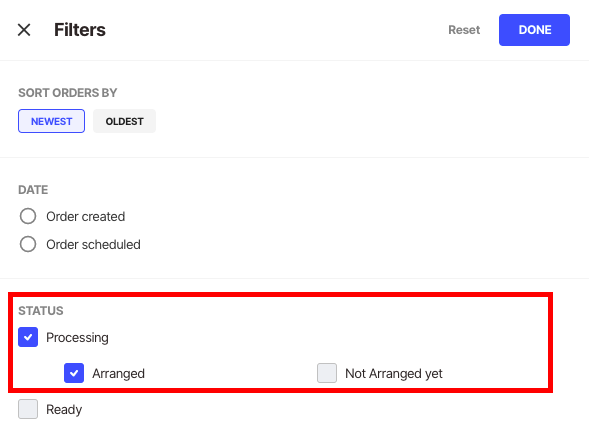
Task: Click the SORT ORDERS BY heading
Action: click(x=68, y=93)
